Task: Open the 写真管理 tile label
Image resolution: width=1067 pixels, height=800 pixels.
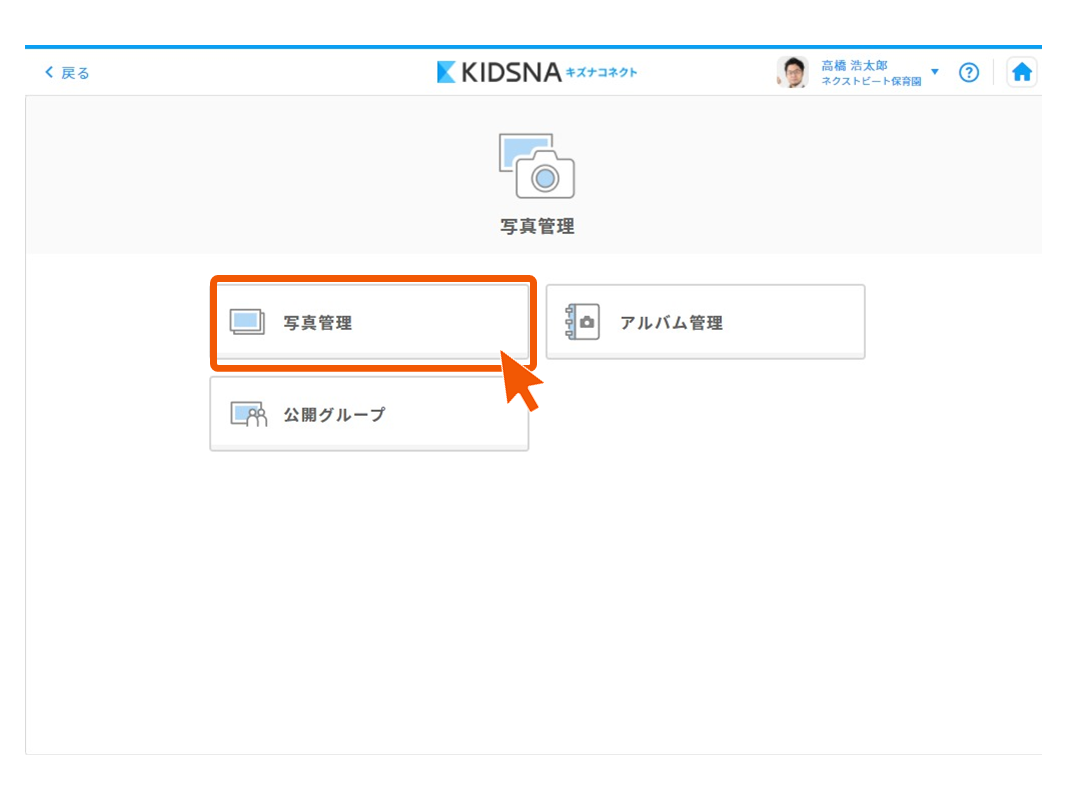Action: (x=318, y=323)
